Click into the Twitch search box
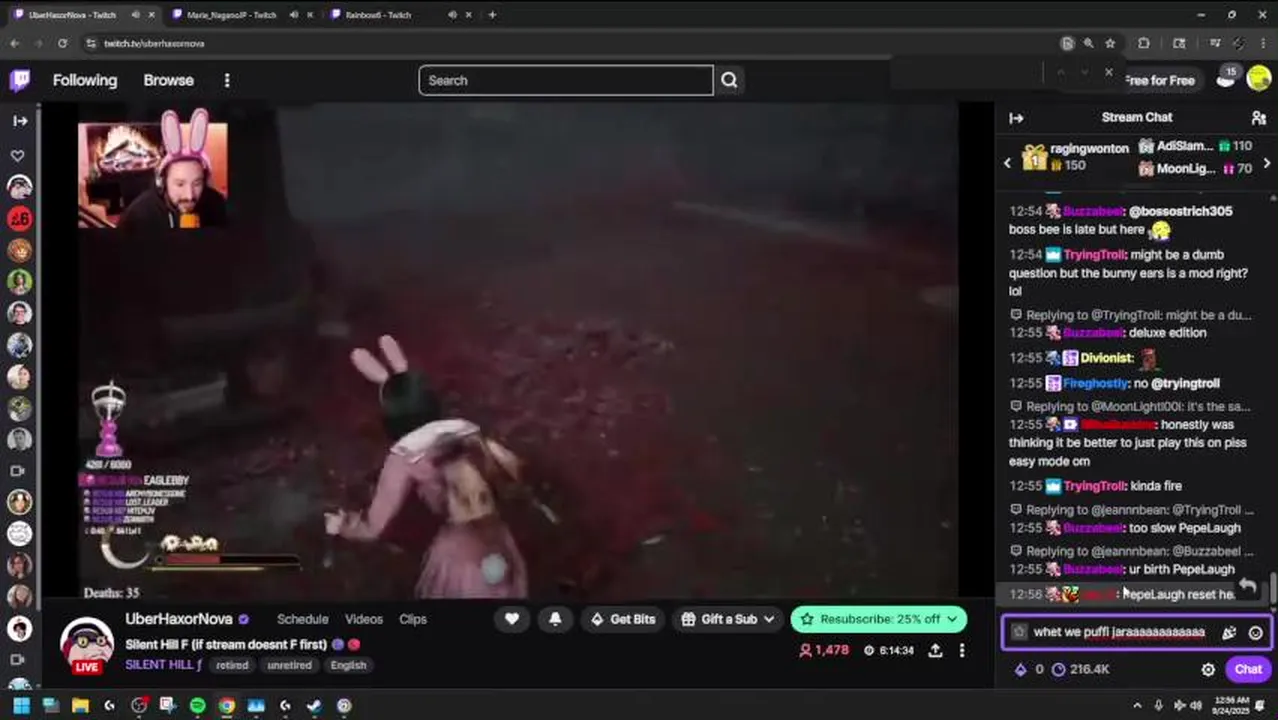 tap(565, 80)
